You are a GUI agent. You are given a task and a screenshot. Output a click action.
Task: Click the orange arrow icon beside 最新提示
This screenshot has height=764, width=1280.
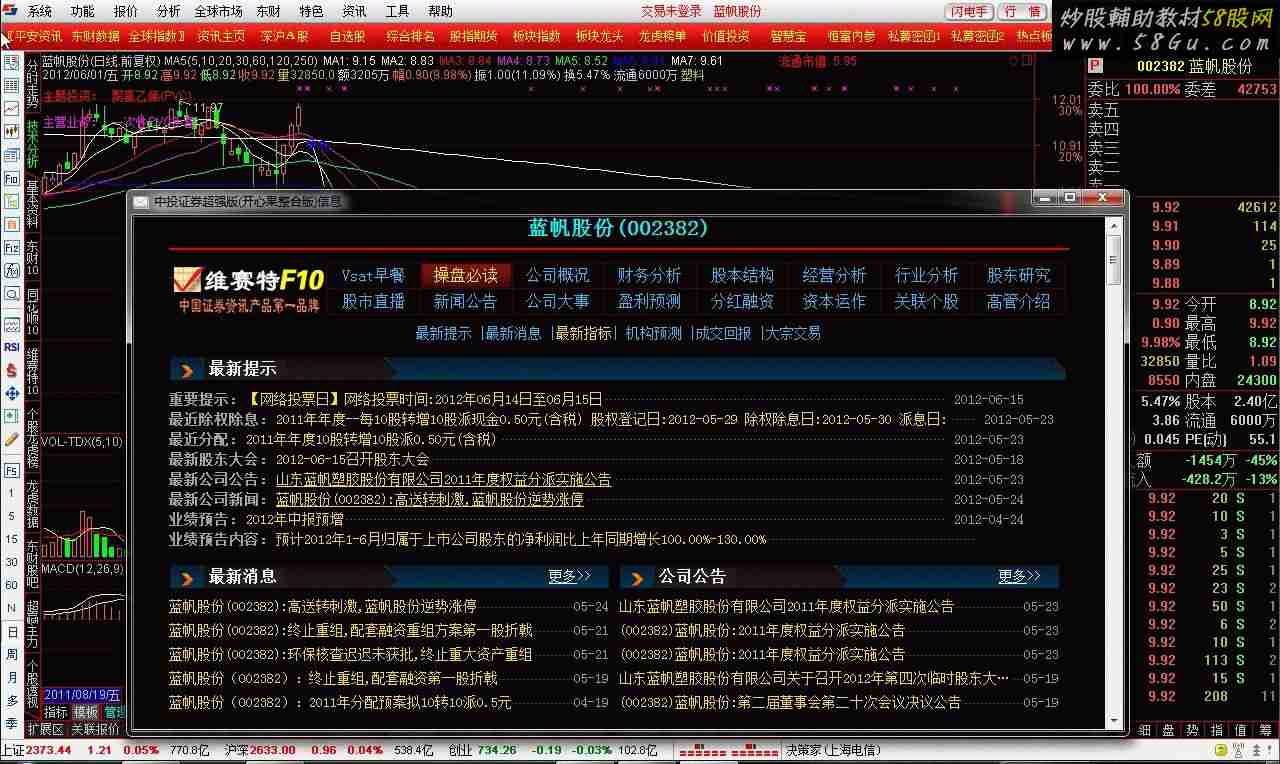[187, 370]
